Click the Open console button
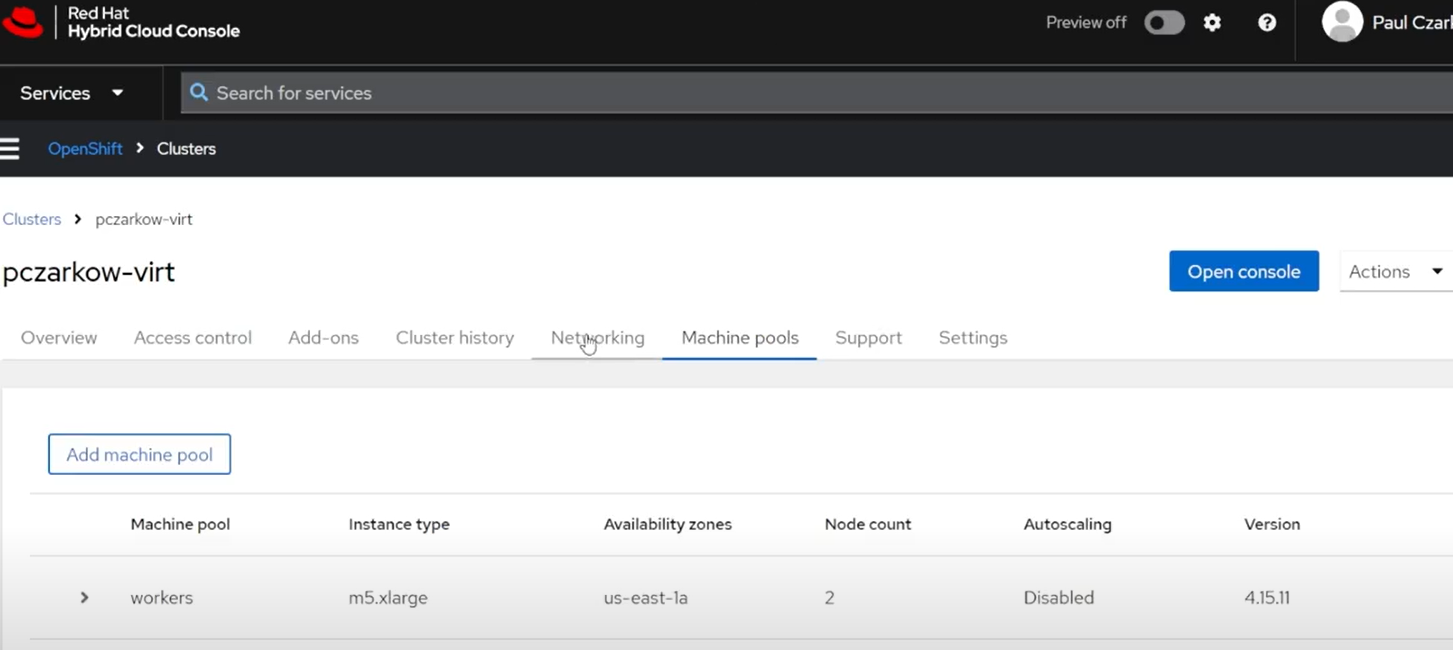Viewport: 1453px width, 650px height. (1243, 272)
